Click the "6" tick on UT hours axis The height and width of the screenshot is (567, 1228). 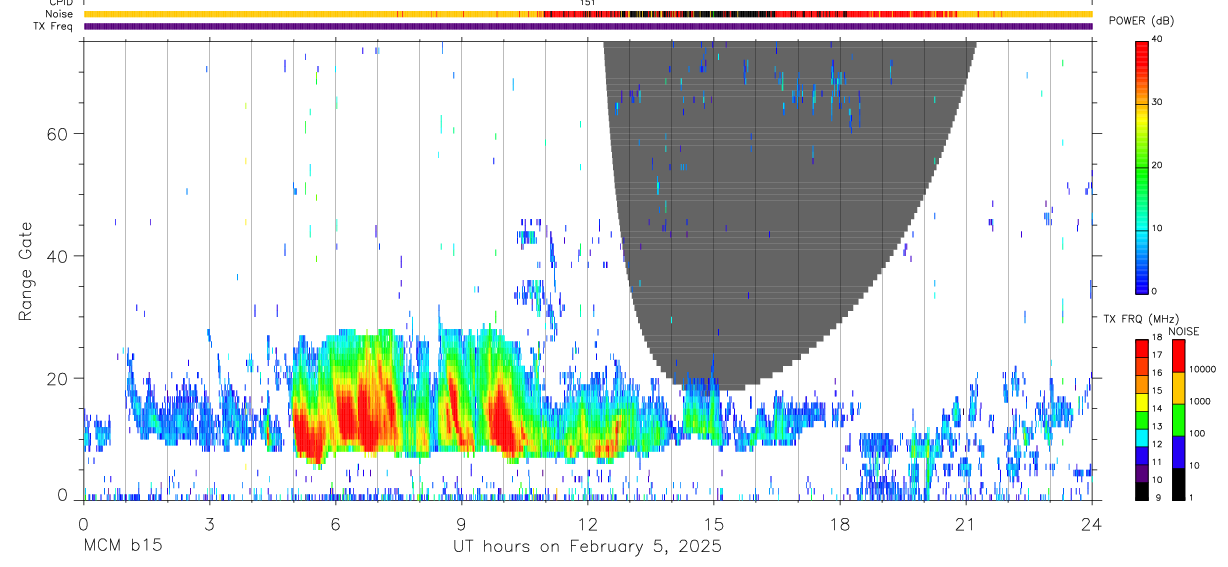[335, 523]
